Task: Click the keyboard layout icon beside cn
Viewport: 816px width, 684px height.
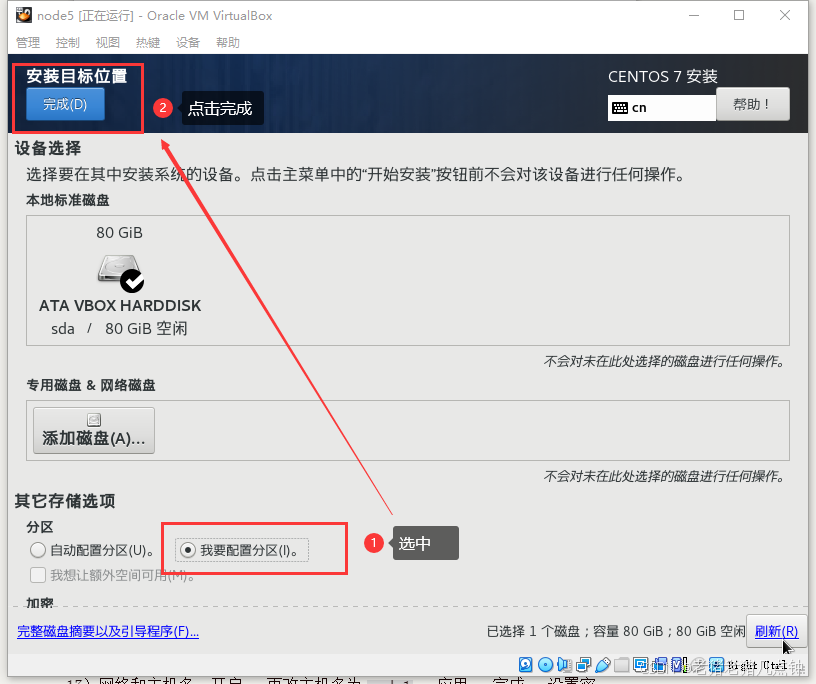Action: pos(620,108)
